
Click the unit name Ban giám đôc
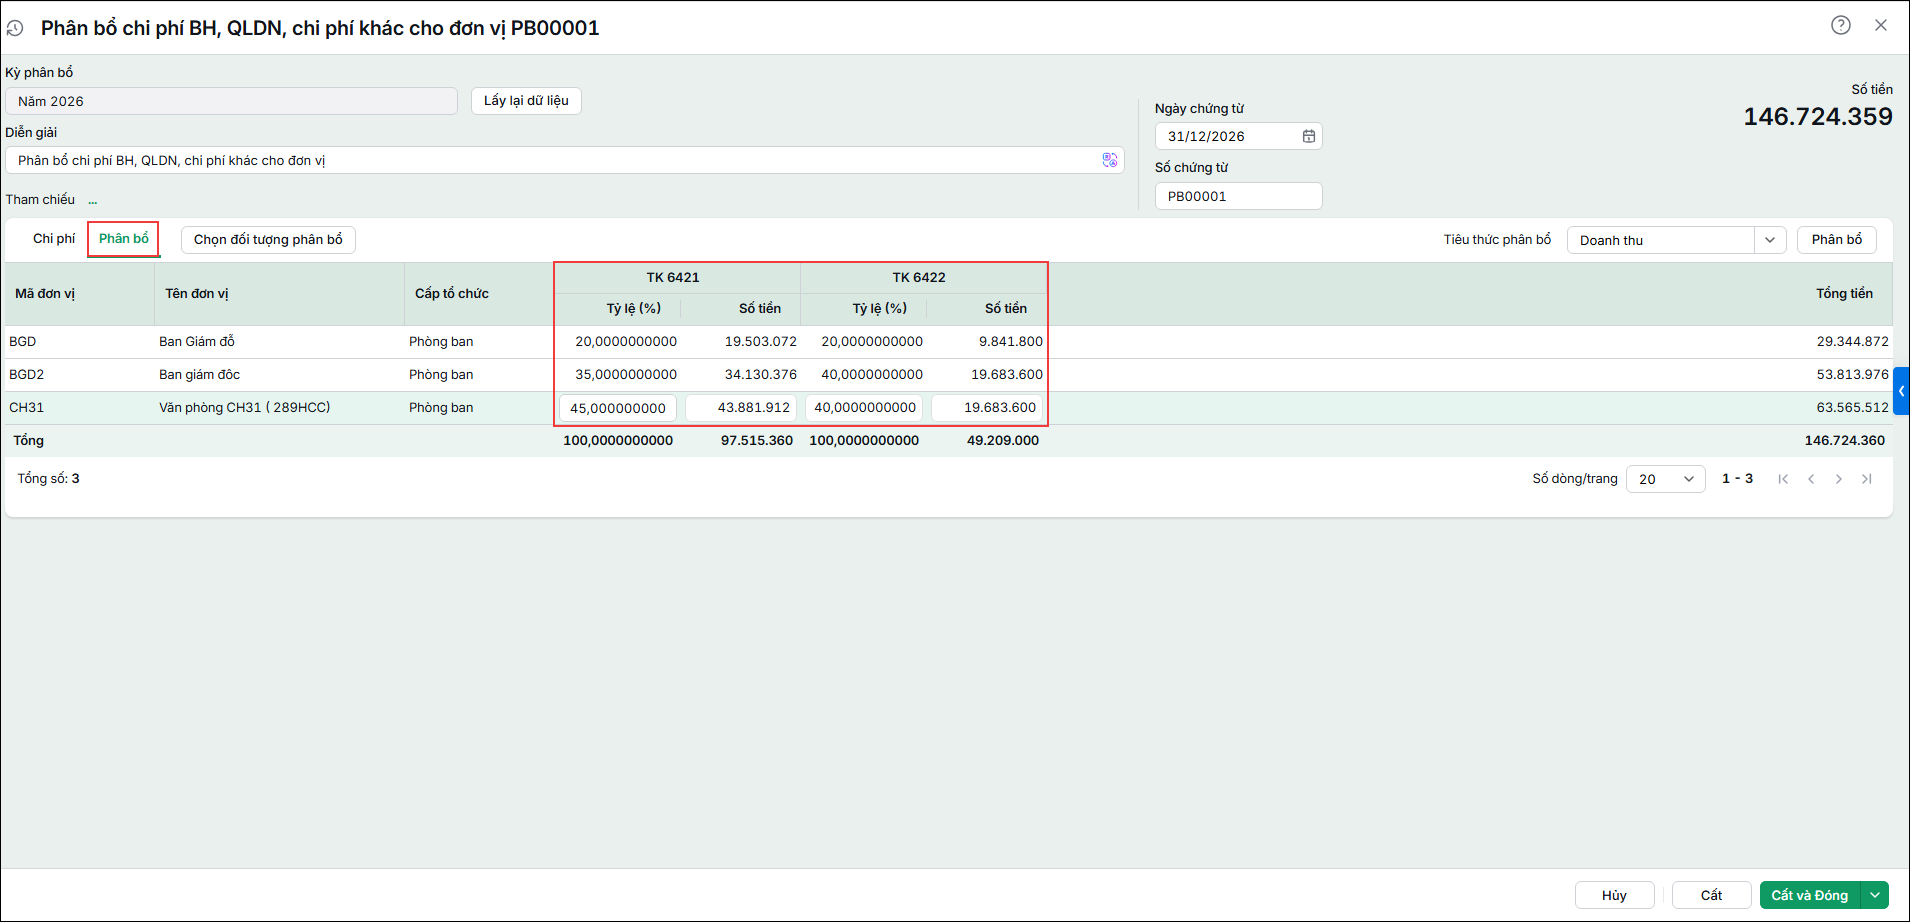tap(200, 375)
